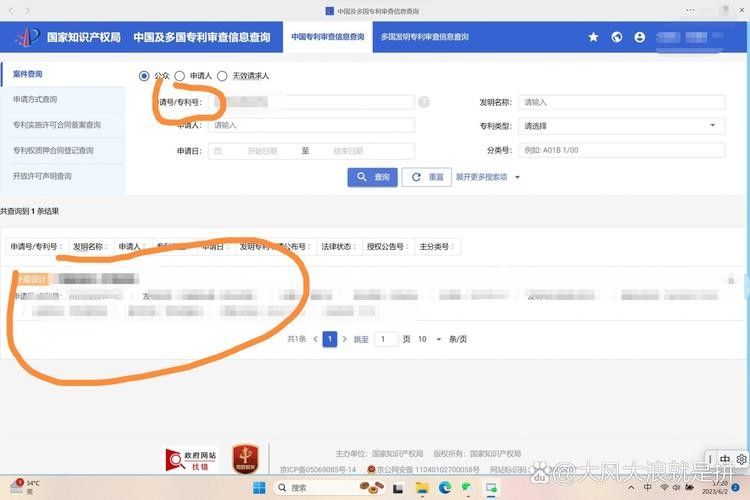This screenshot has width=750, height=500.
Task: Click the taskbar clock showing 2023/6/2
Action: tap(716, 488)
